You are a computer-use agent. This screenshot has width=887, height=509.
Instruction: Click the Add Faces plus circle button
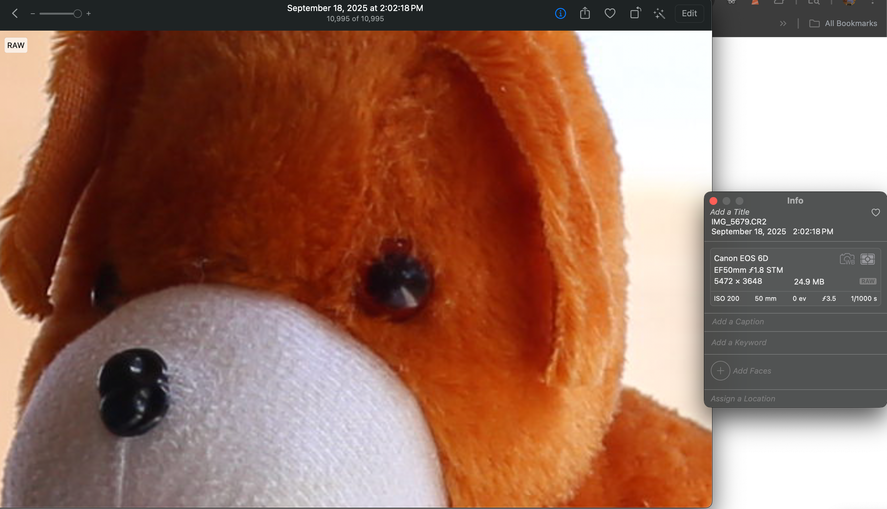[x=720, y=371]
